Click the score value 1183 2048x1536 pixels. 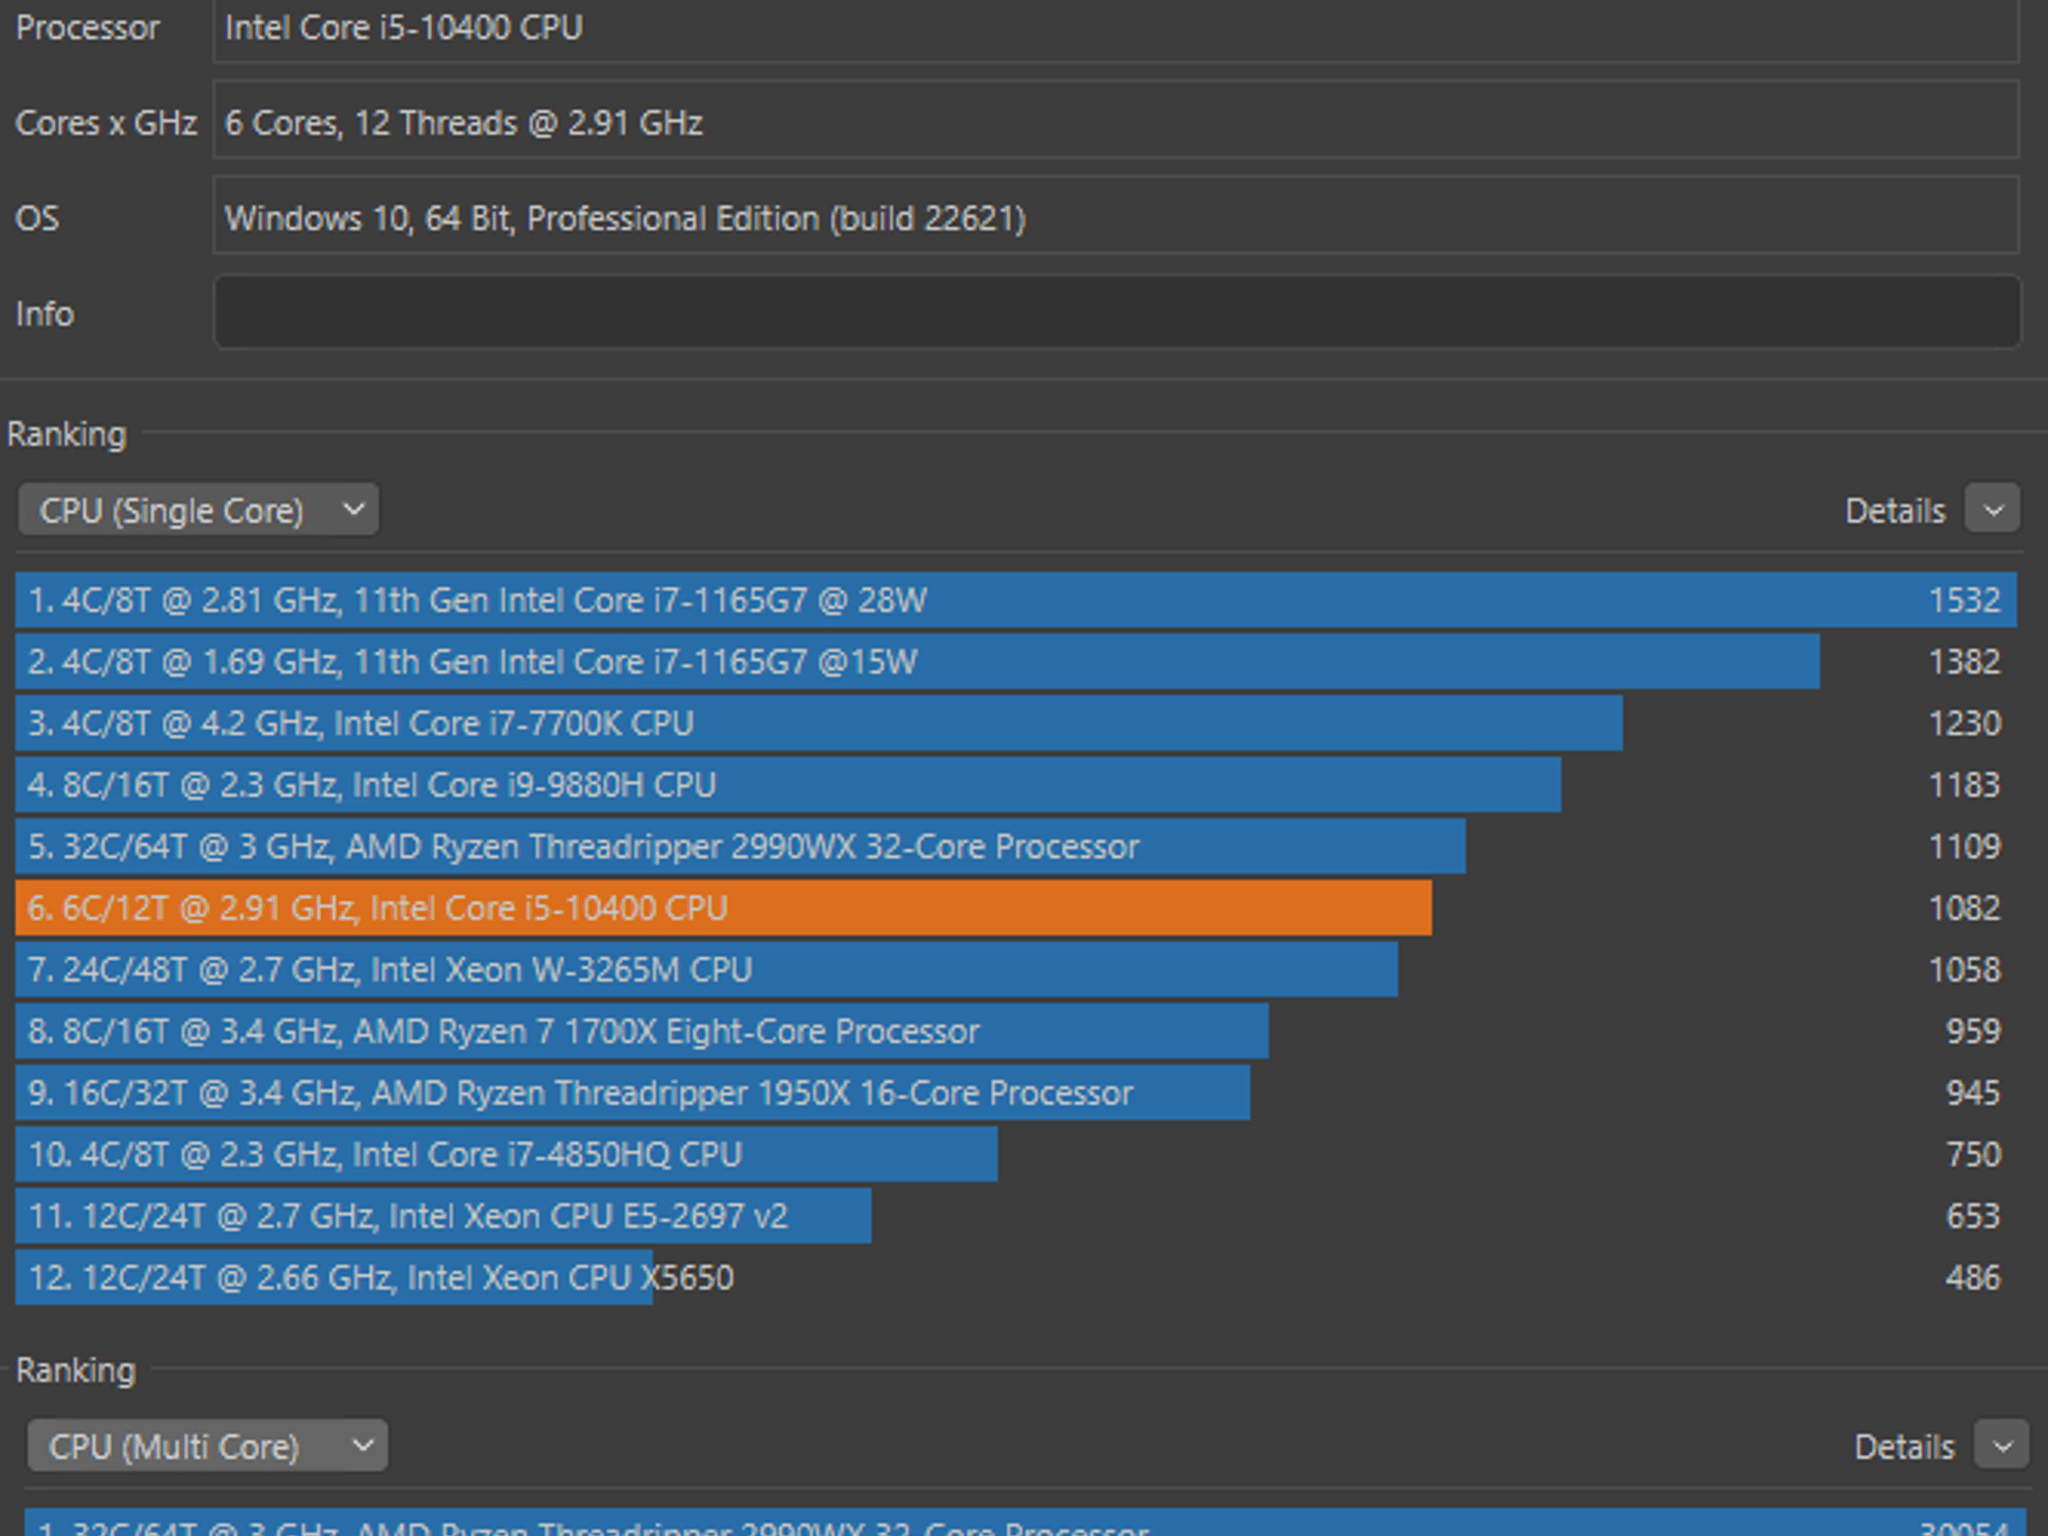tap(1964, 785)
